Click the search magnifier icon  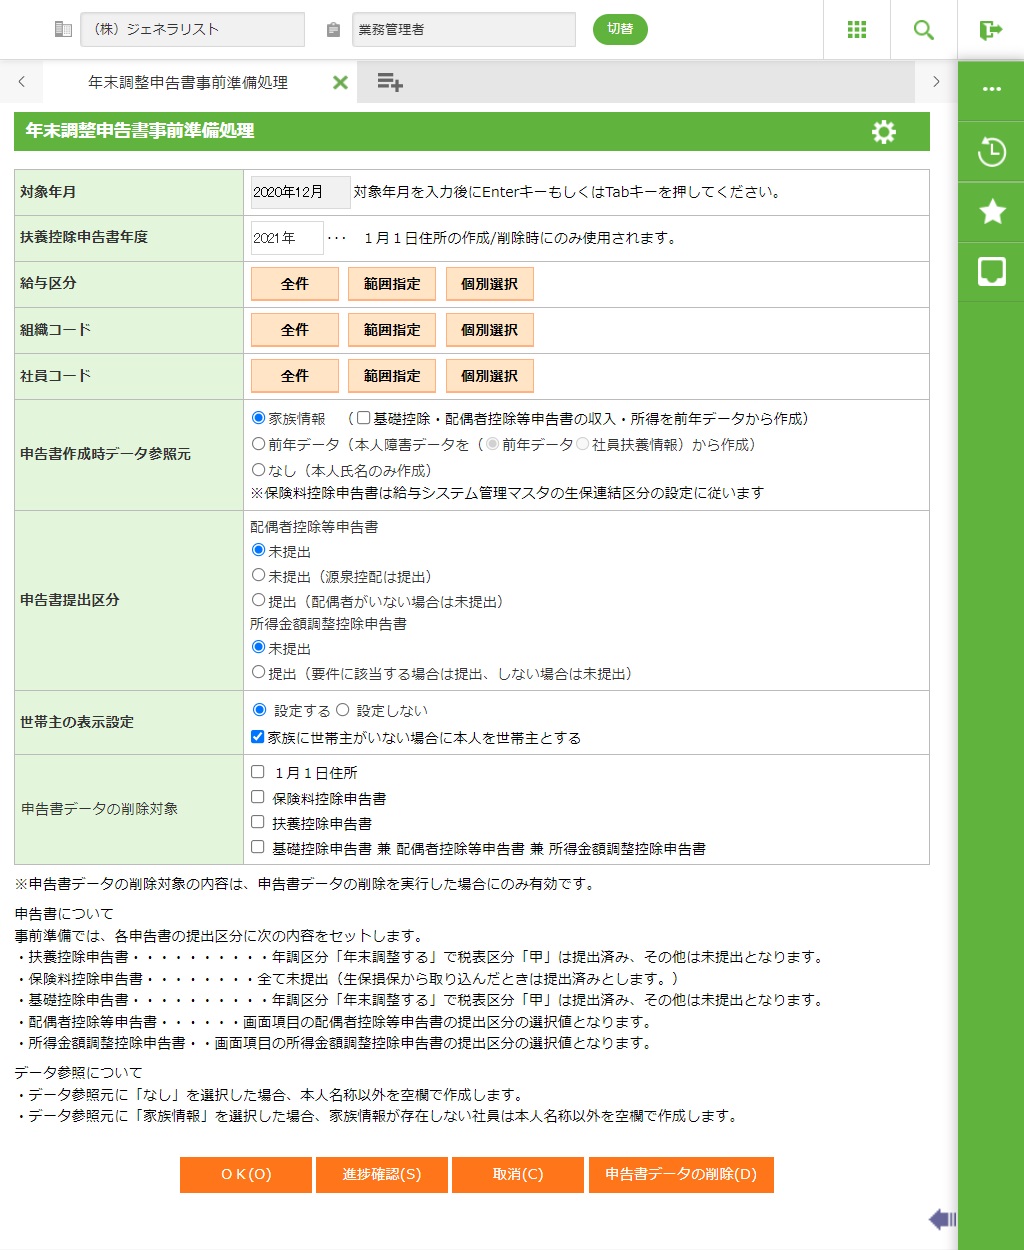[x=924, y=30]
